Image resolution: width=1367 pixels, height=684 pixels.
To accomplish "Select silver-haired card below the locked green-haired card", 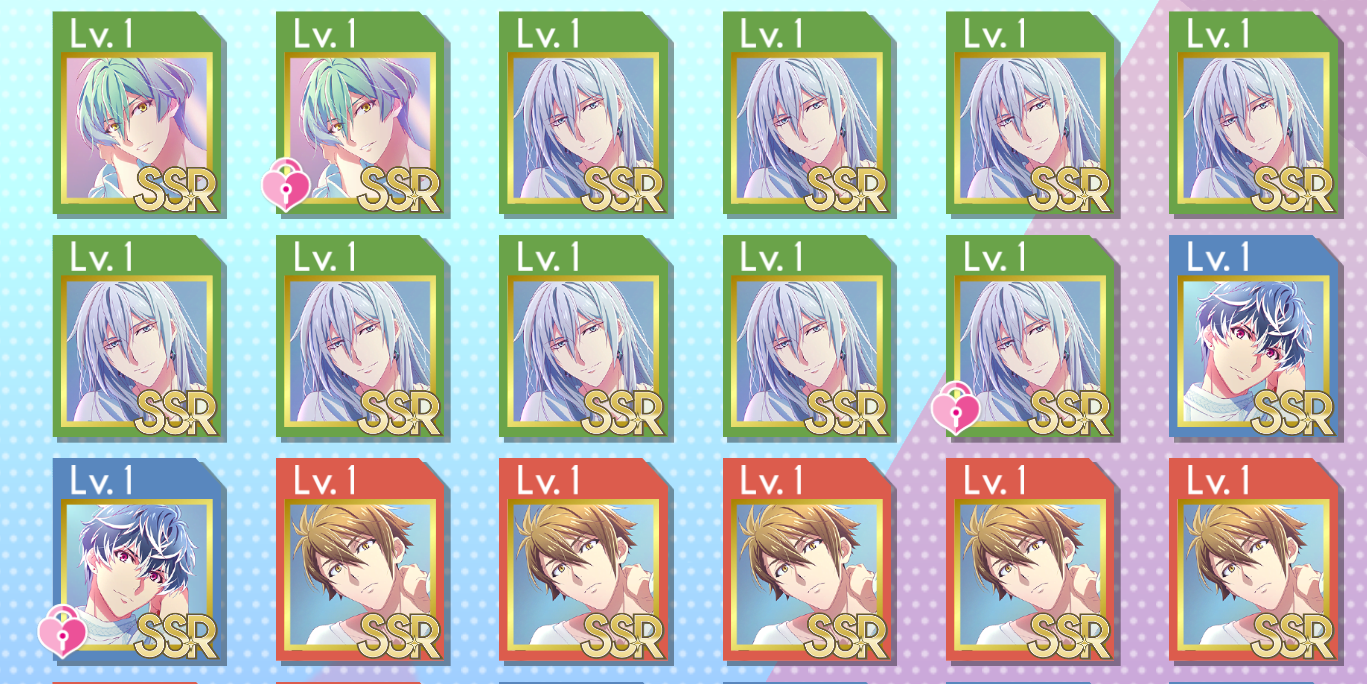I will (x=362, y=337).
